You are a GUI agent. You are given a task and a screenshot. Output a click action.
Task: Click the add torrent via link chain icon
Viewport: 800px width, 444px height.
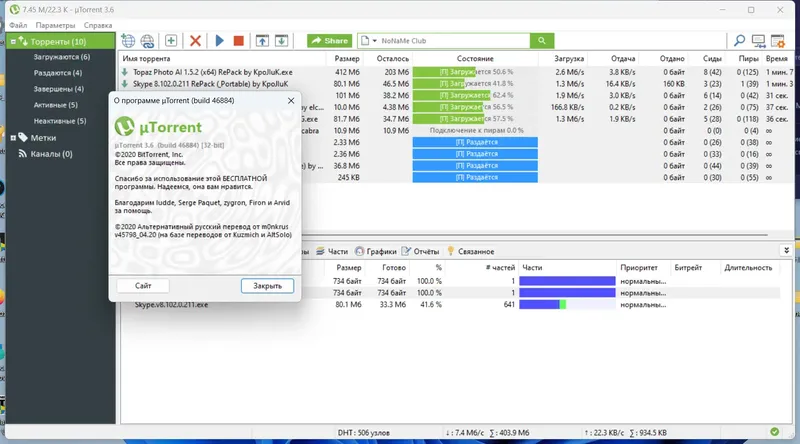pyautogui.click(x=147, y=41)
